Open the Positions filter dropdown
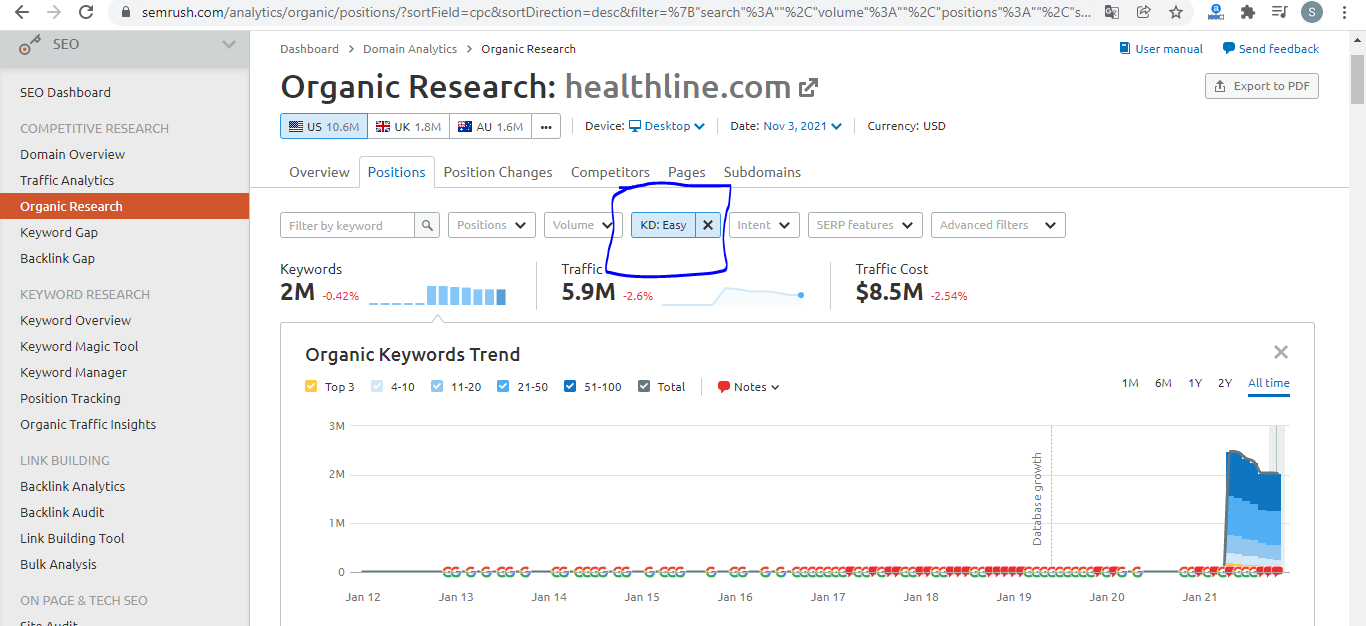The width and height of the screenshot is (1366, 626). click(492, 225)
